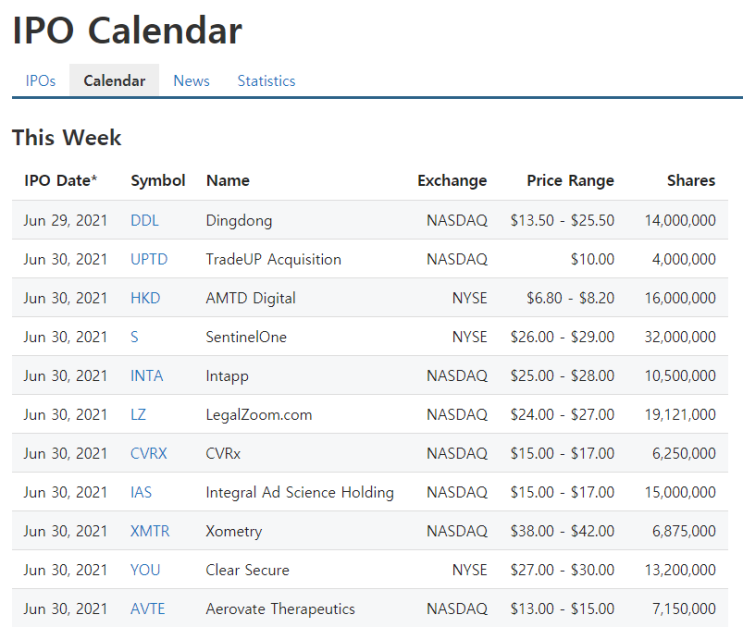Select the LegalZoom.com name cell
The width and height of the screenshot is (743, 627).
tap(259, 415)
